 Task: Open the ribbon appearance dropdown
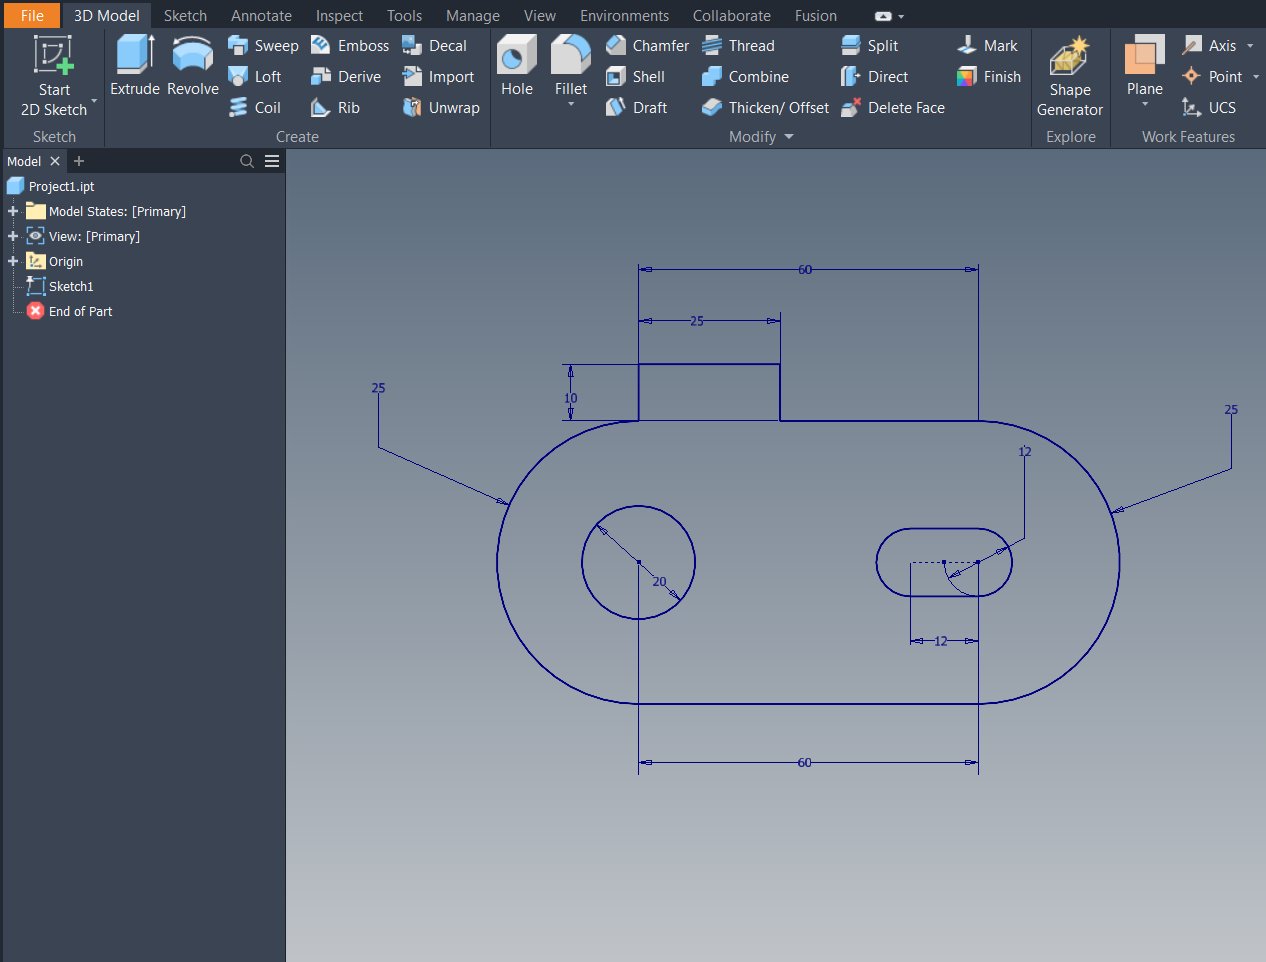(x=900, y=16)
